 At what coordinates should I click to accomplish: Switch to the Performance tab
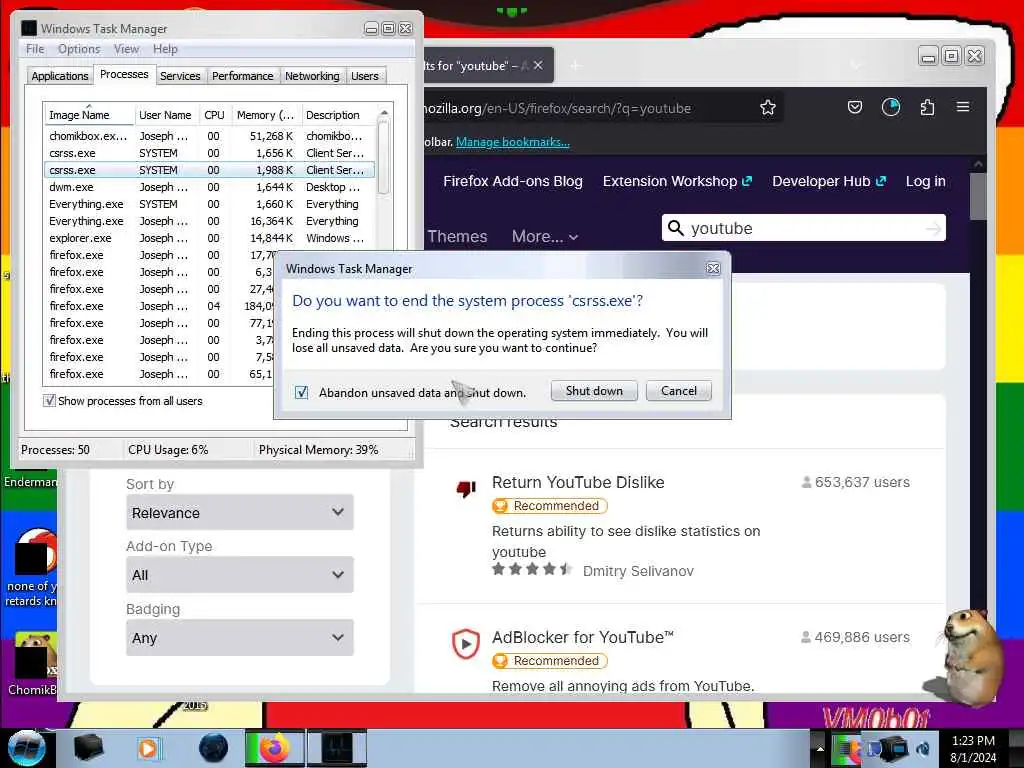pos(242,76)
